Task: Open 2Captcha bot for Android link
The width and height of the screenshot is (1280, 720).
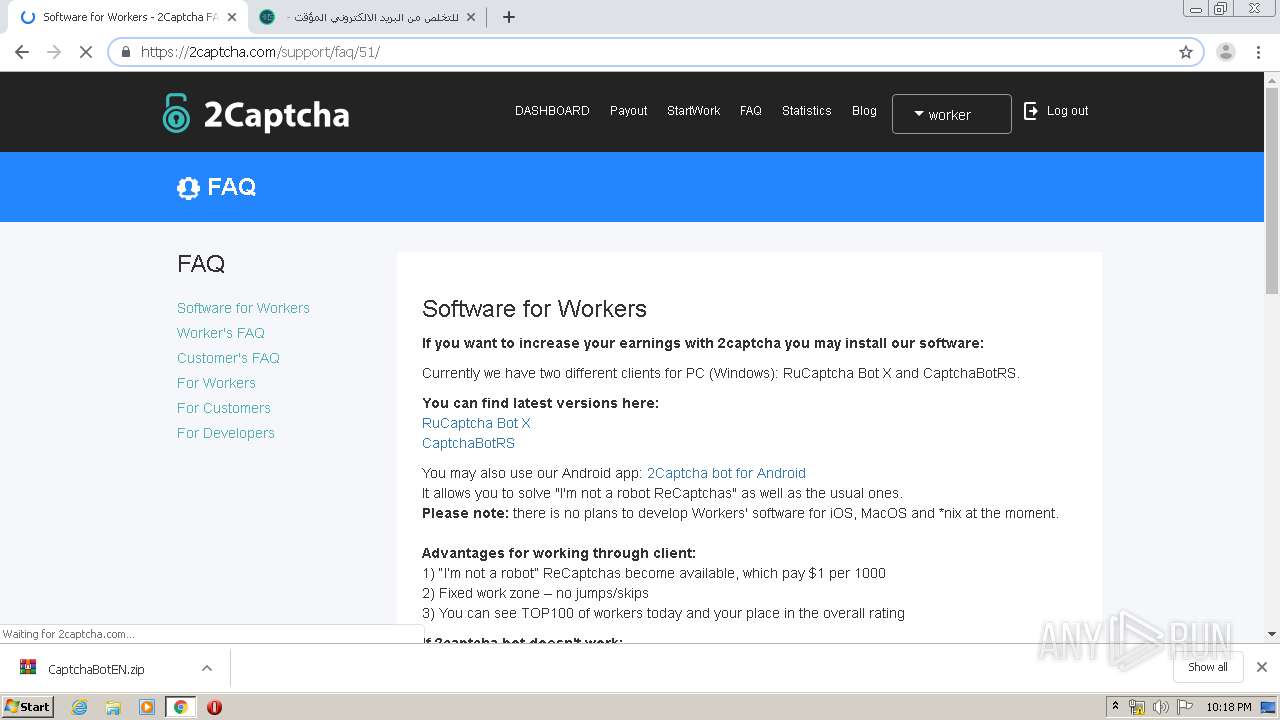Action: pyautogui.click(x=726, y=473)
